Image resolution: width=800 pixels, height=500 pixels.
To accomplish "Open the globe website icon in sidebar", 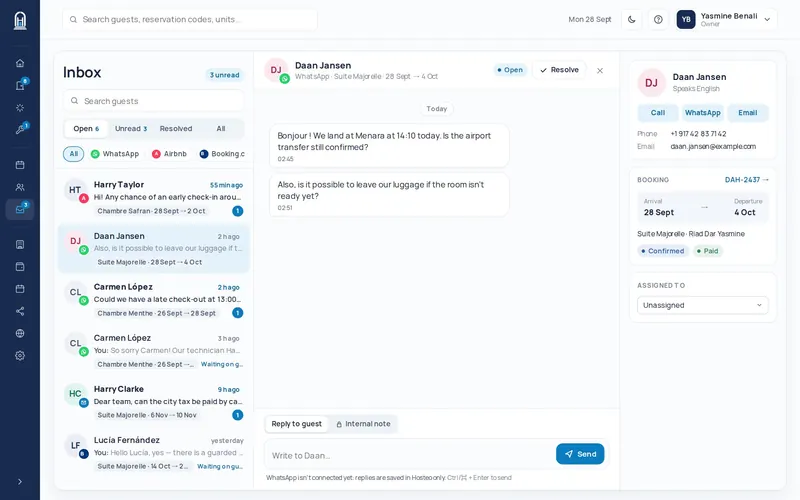I will (x=20, y=333).
